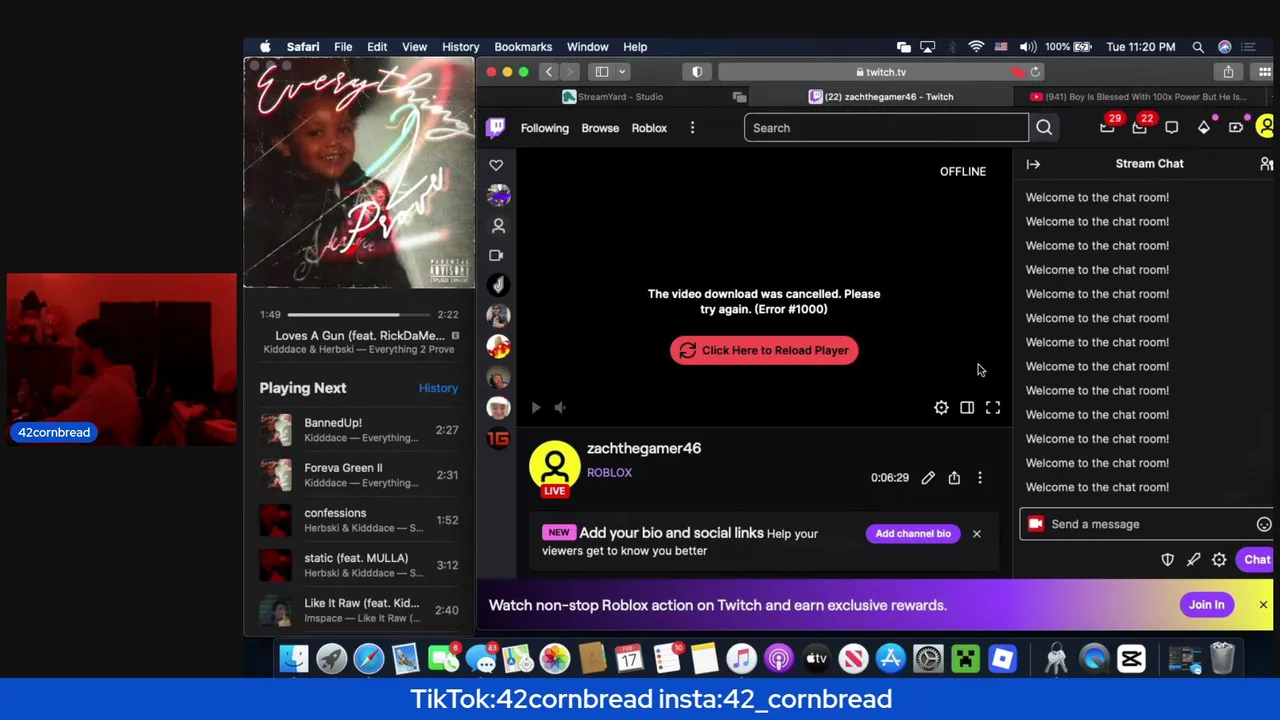
Task: Click the ROBLOX category link
Action: [x=609, y=473]
